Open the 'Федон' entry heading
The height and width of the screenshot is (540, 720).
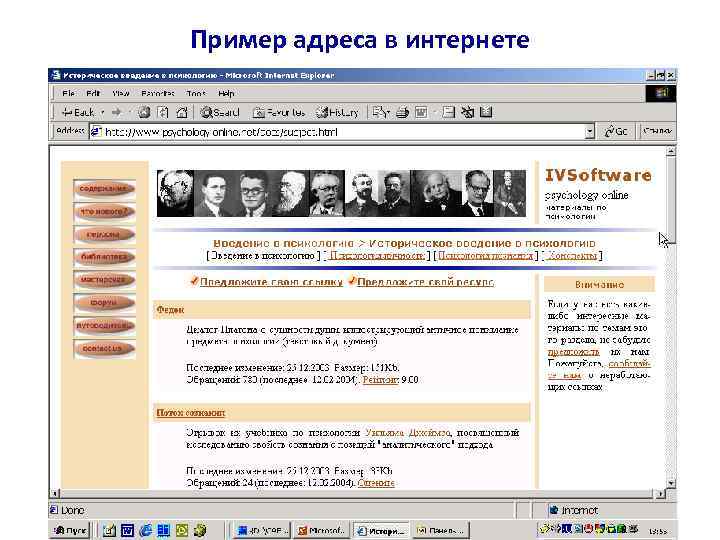tap(170, 310)
